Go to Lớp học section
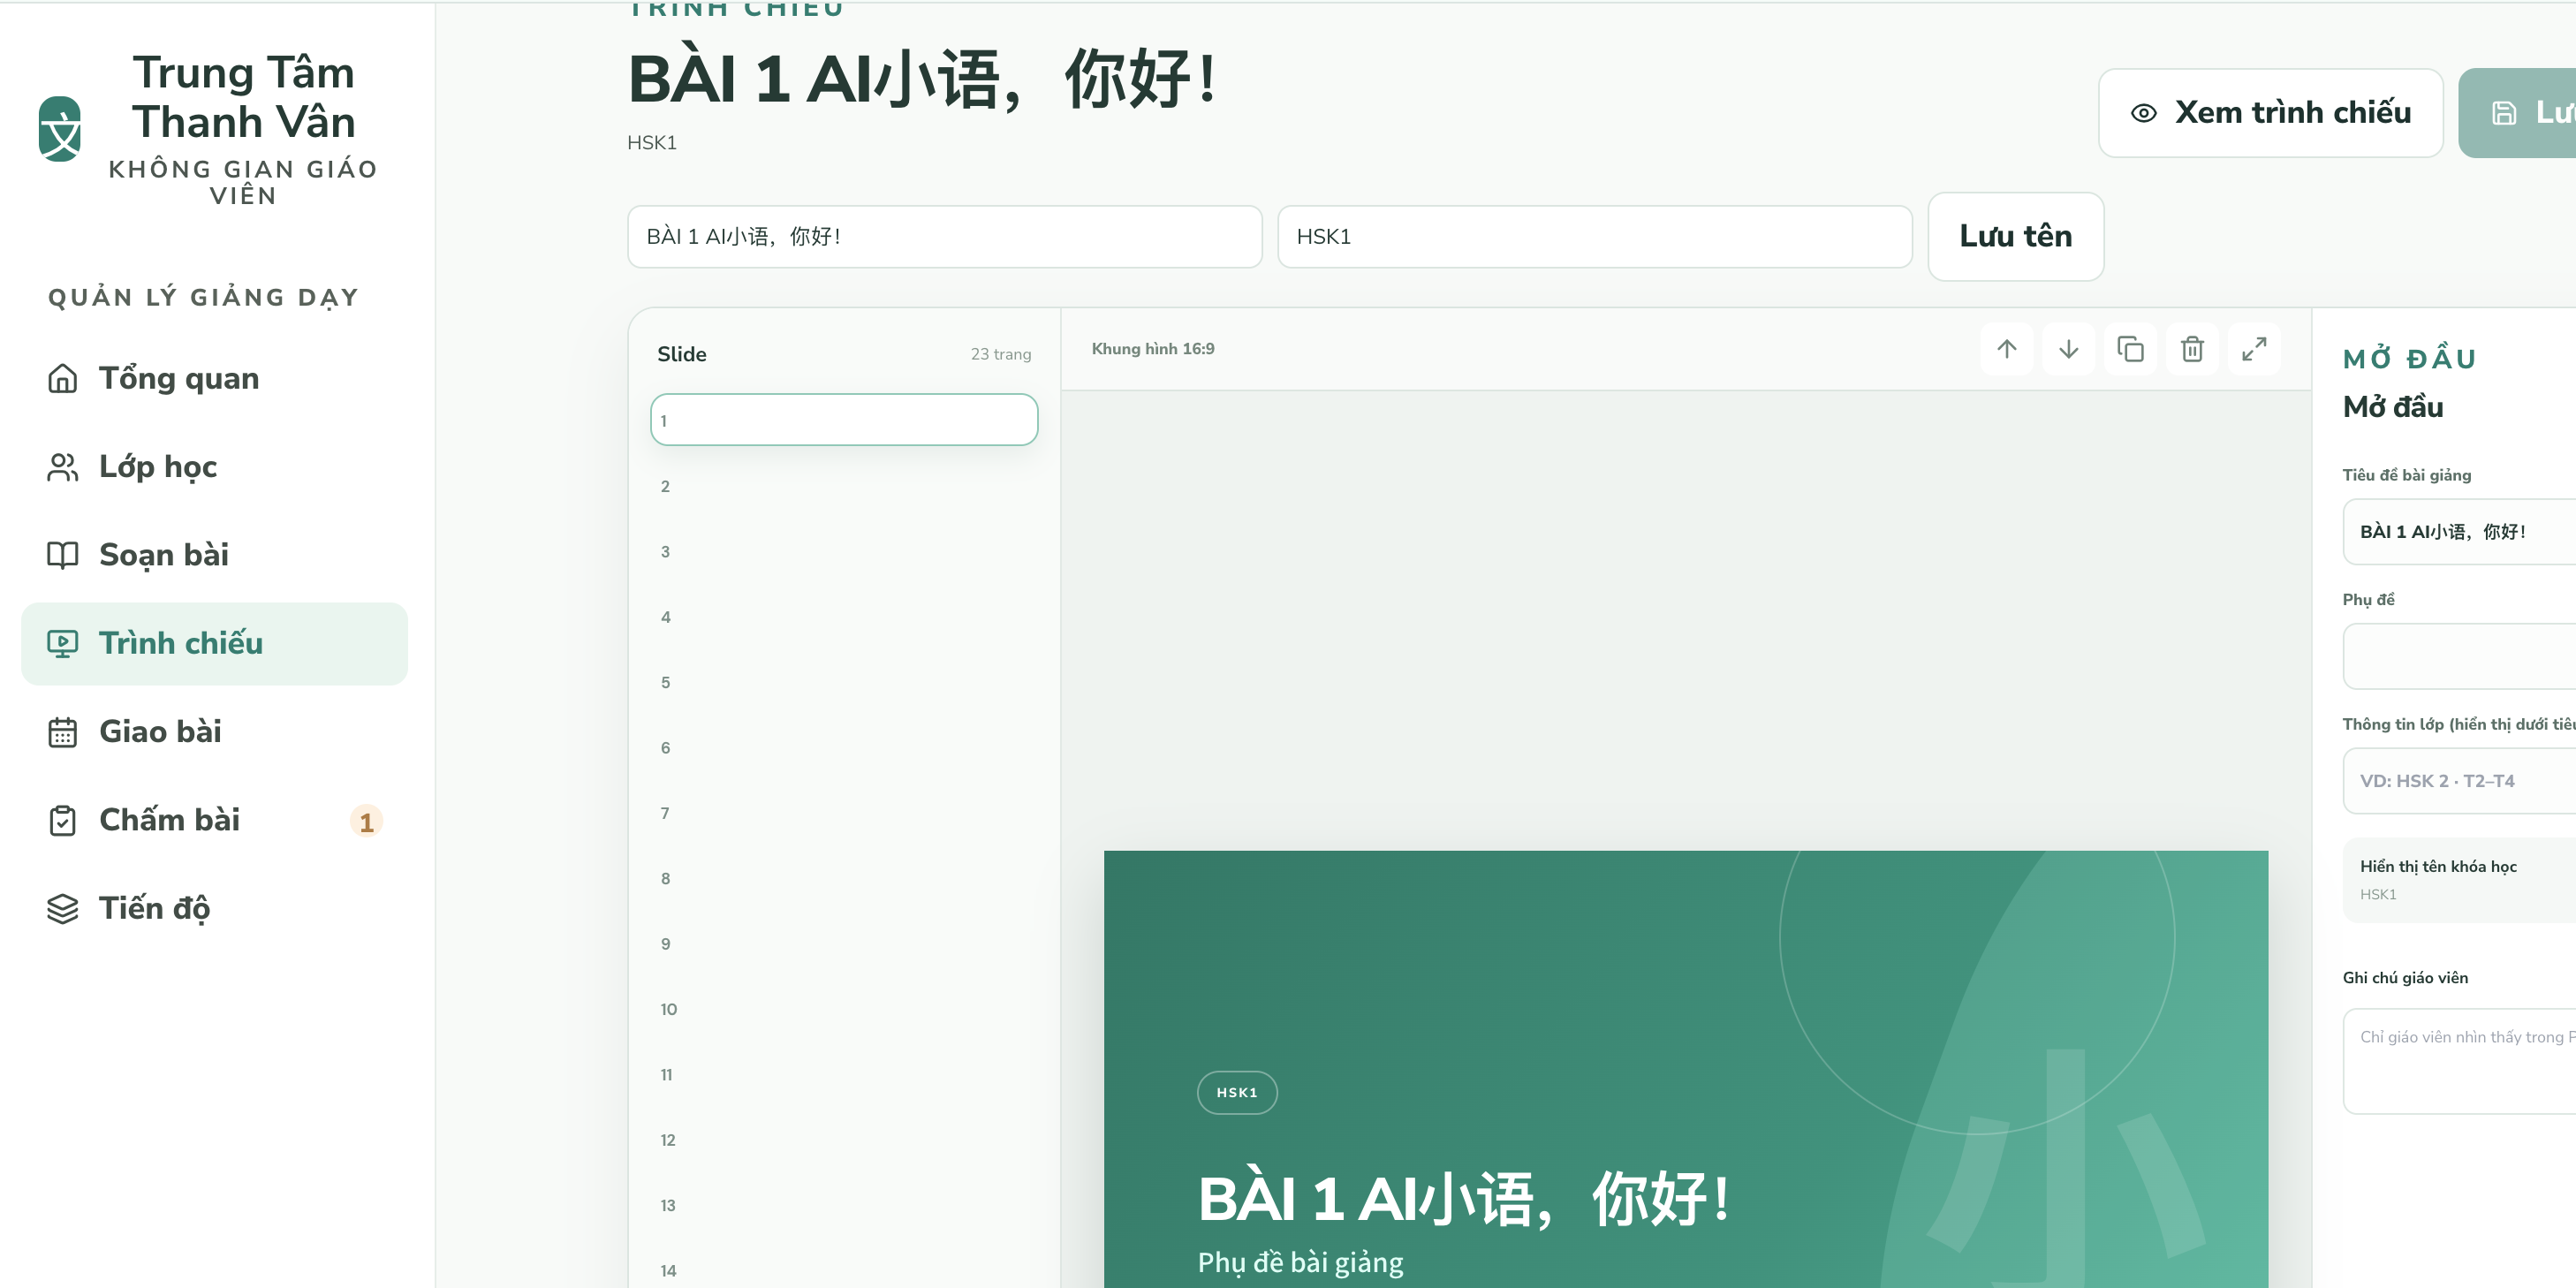 (214, 467)
